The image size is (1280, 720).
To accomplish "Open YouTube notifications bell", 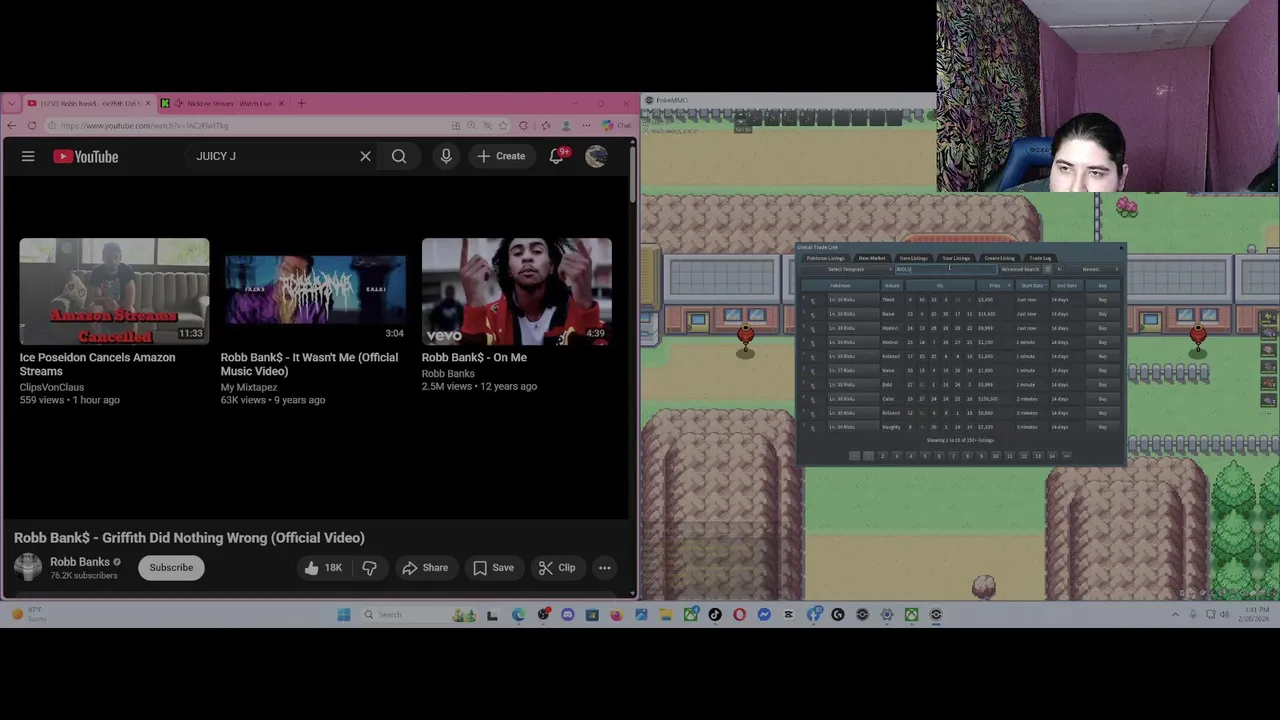I will 557,156.
